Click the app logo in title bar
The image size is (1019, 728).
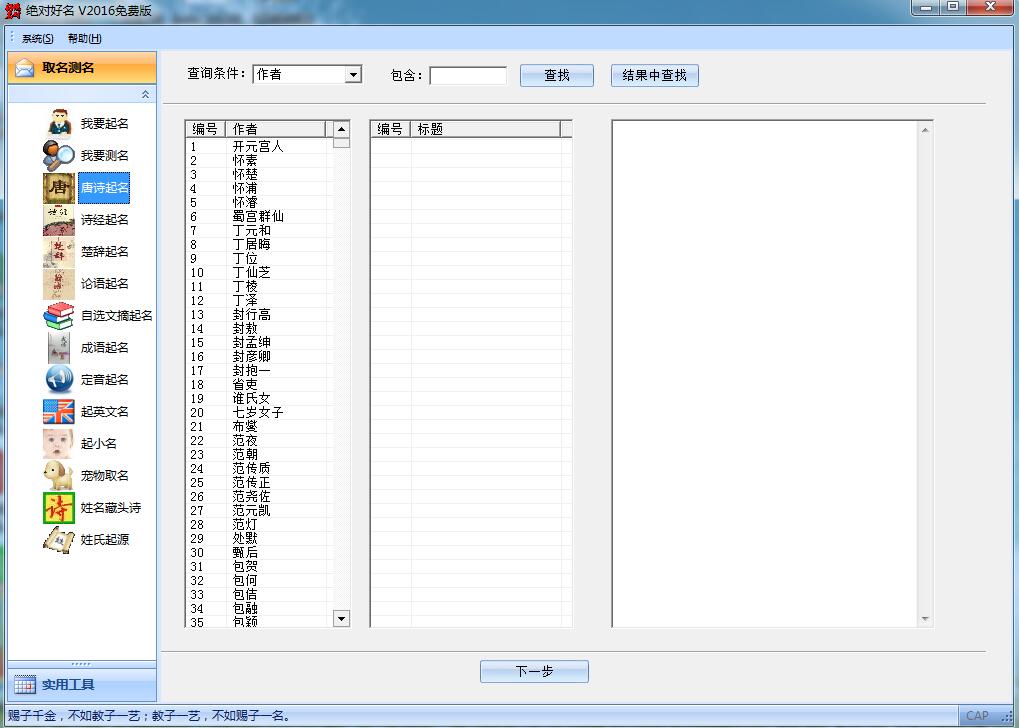(12, 10)
